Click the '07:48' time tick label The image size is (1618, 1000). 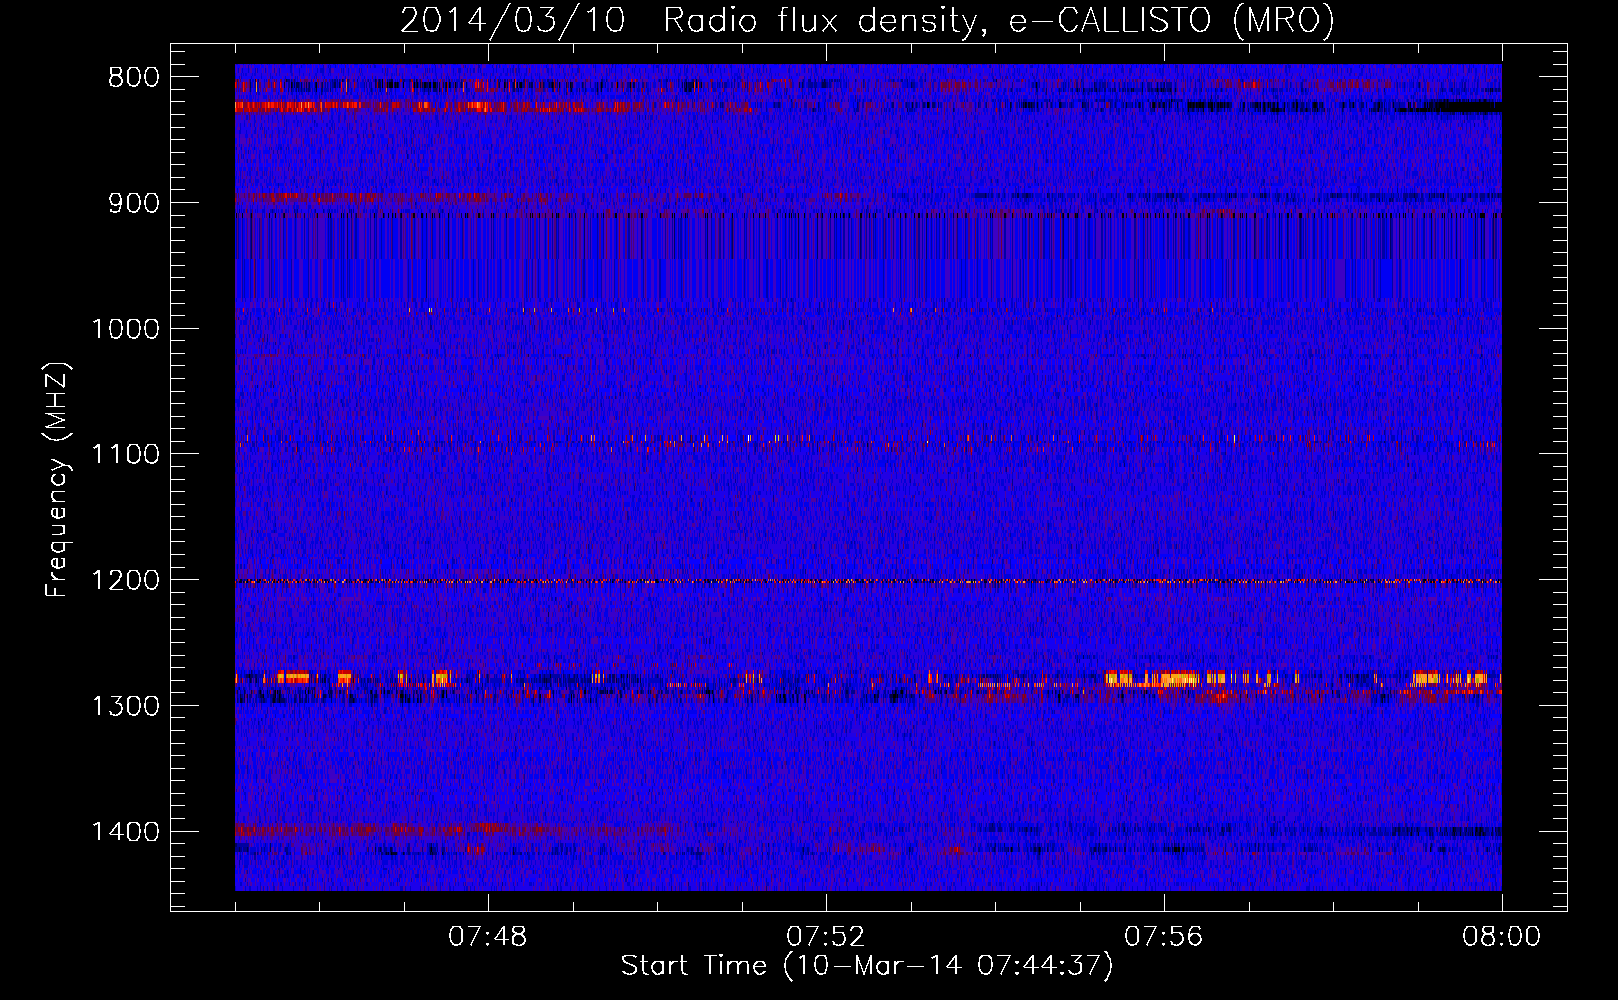point(488,937)
